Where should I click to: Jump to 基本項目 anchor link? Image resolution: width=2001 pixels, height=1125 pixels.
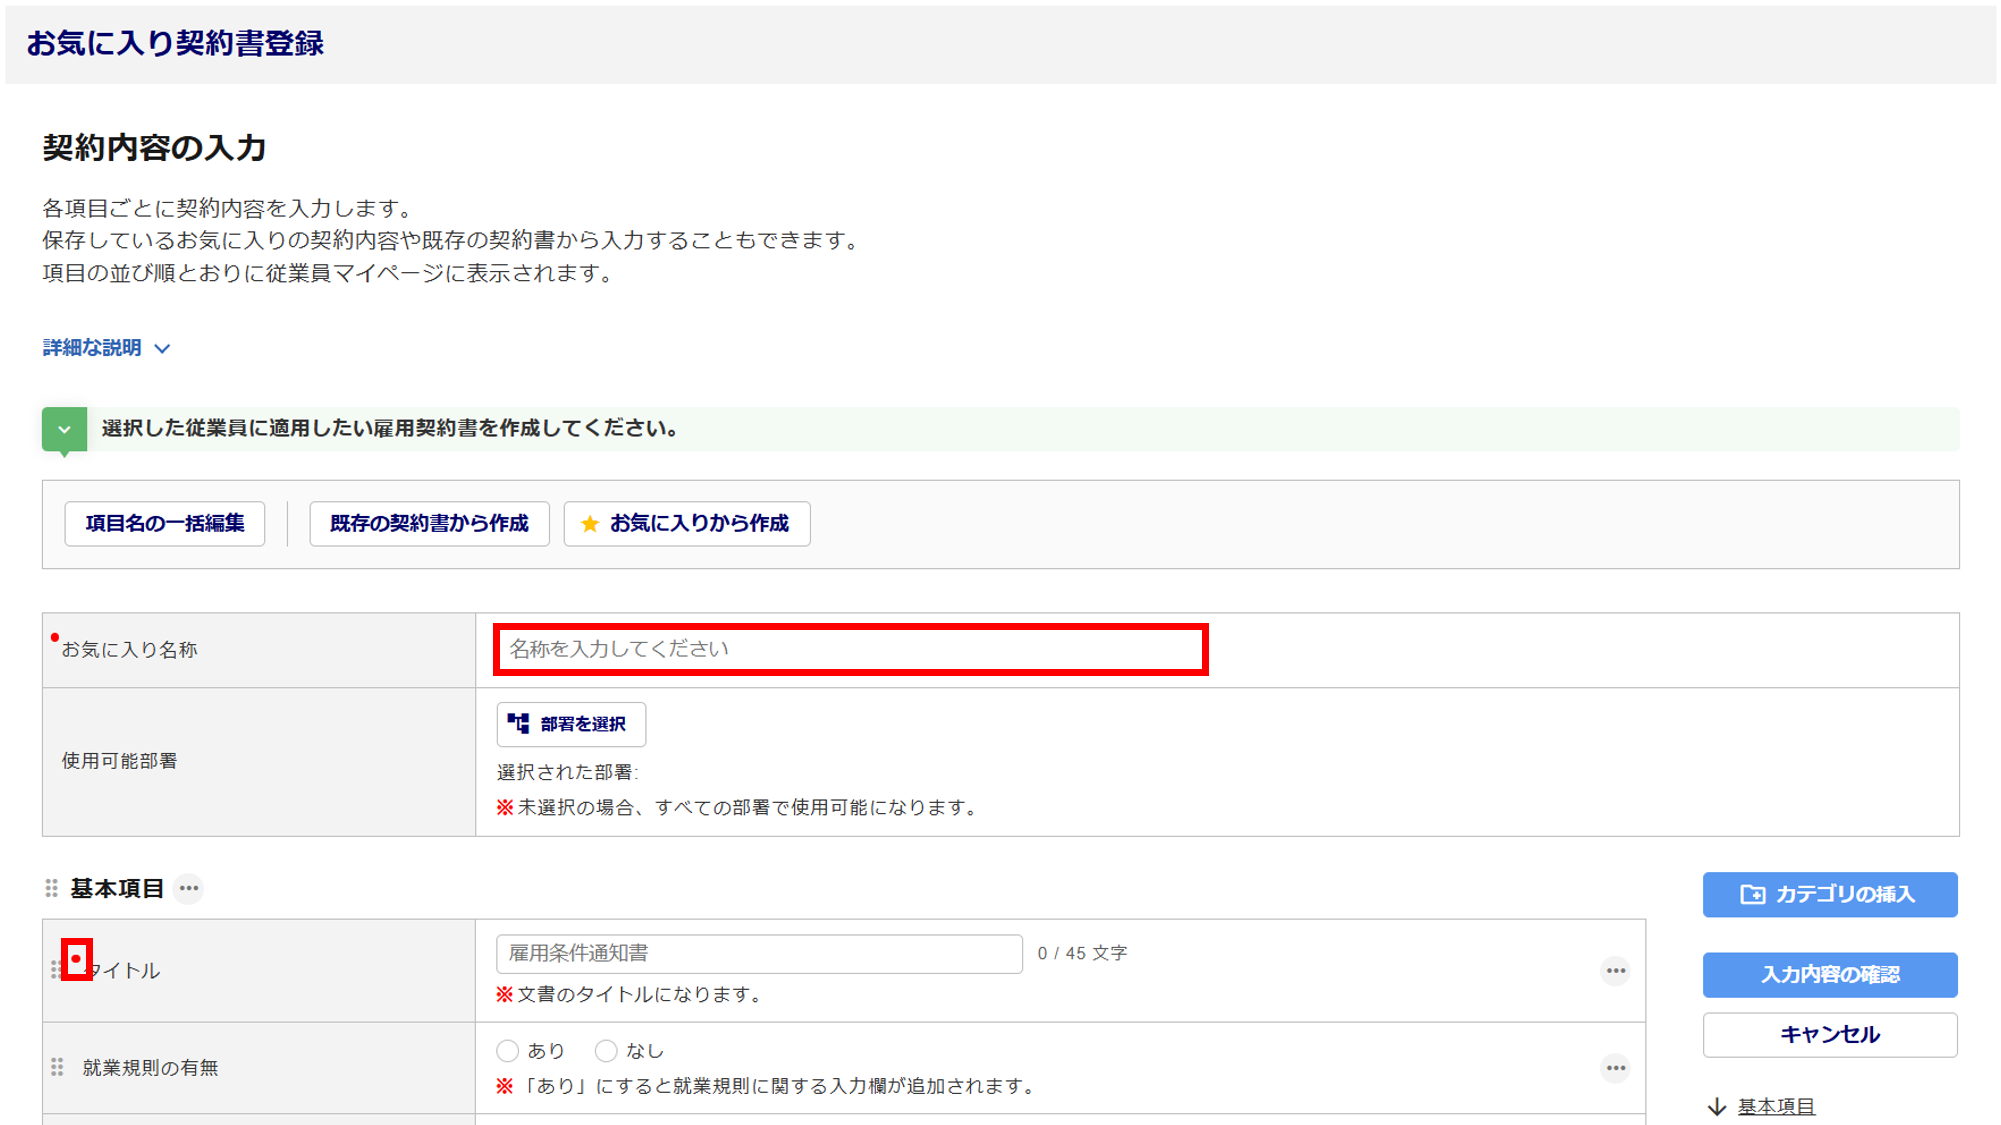[x=1776, y=1105]
